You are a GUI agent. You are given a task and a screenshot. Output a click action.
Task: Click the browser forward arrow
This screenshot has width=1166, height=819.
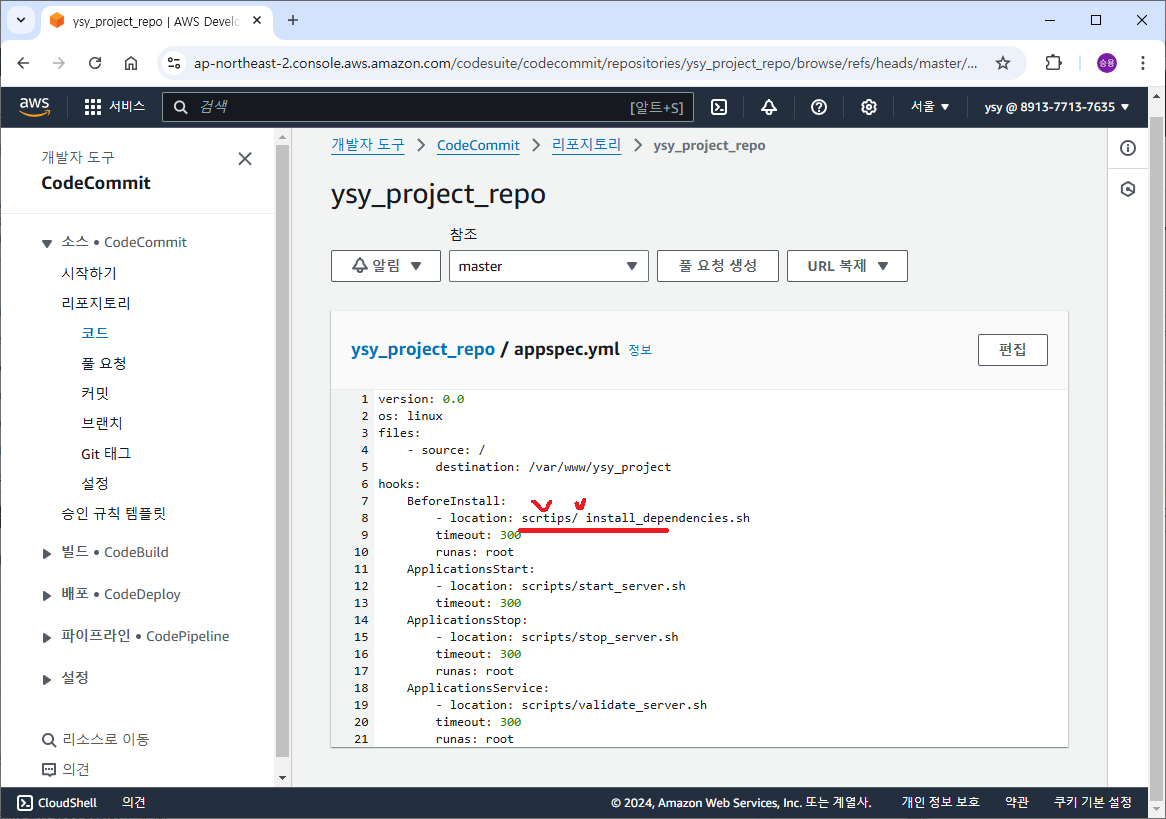click(59, 63)
